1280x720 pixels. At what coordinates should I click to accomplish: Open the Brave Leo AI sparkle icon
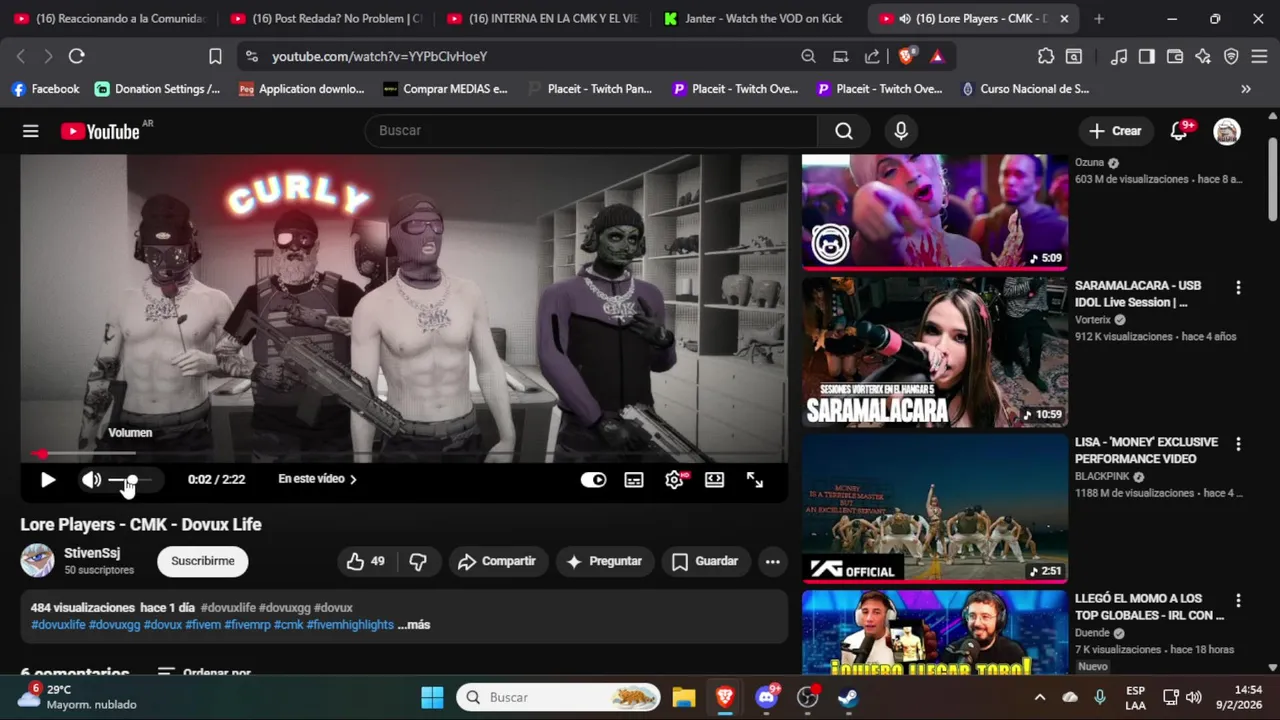(1203, 57)
